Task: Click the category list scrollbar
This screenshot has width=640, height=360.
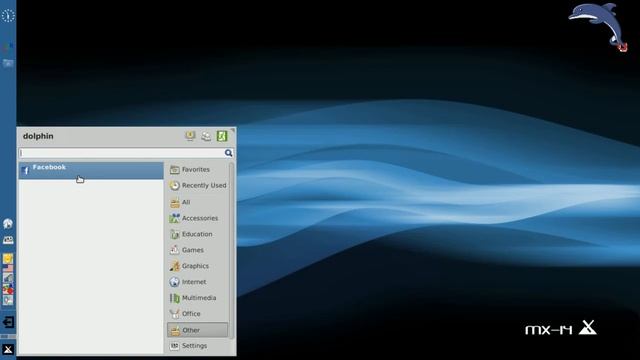Action: click(x=232, y=251)
